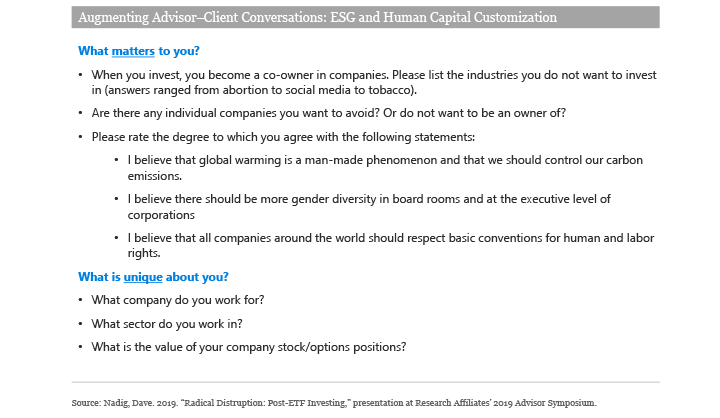Image resolution: width=720 pixels, height=418 pixels.
Task: Select "What sector do you work in?"
Action: point(167,323)
